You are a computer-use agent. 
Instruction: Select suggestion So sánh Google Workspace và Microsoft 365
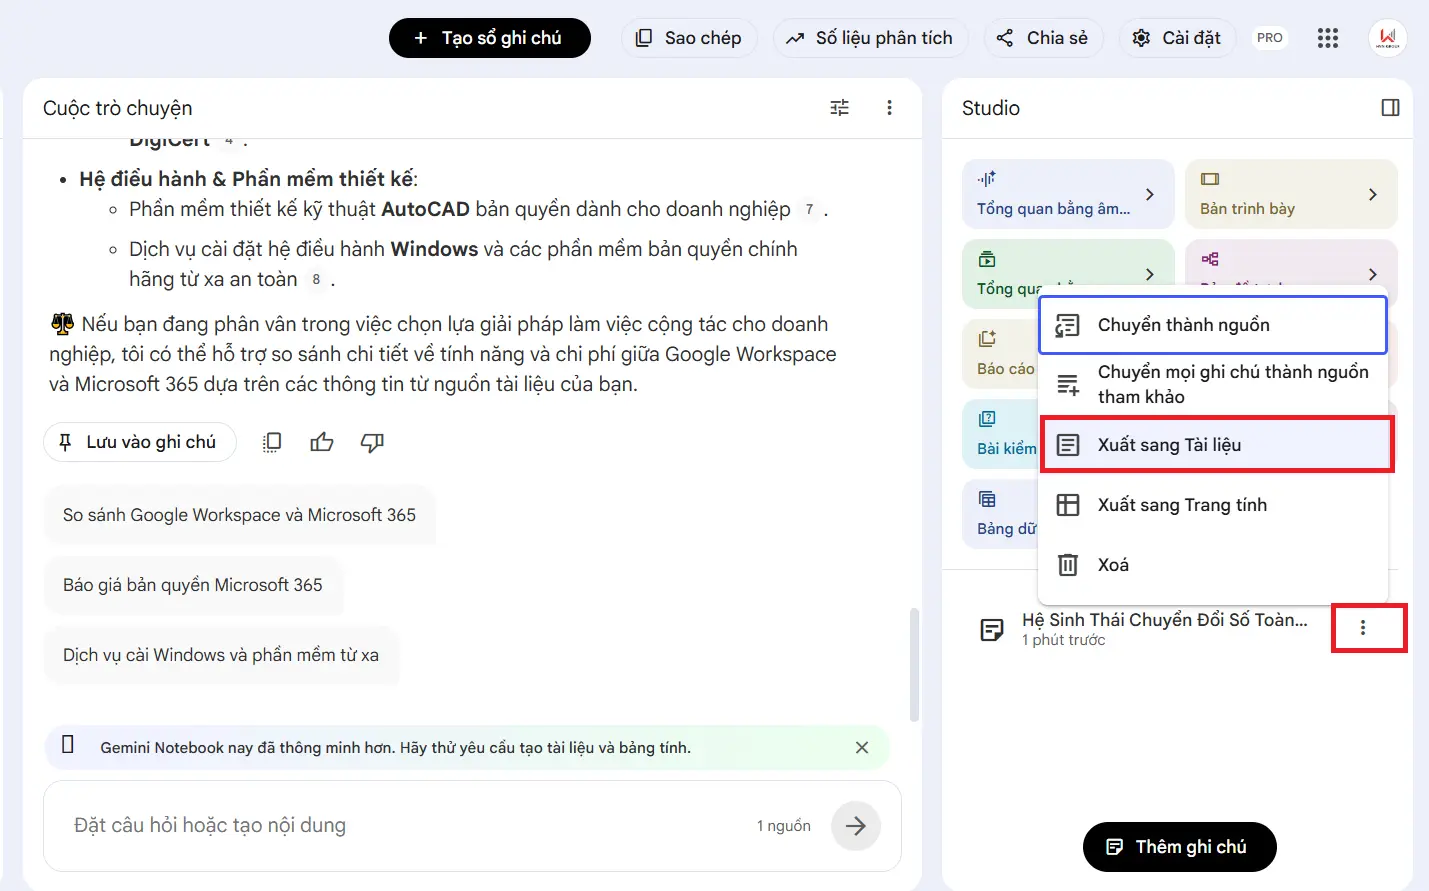pos(239,515)
